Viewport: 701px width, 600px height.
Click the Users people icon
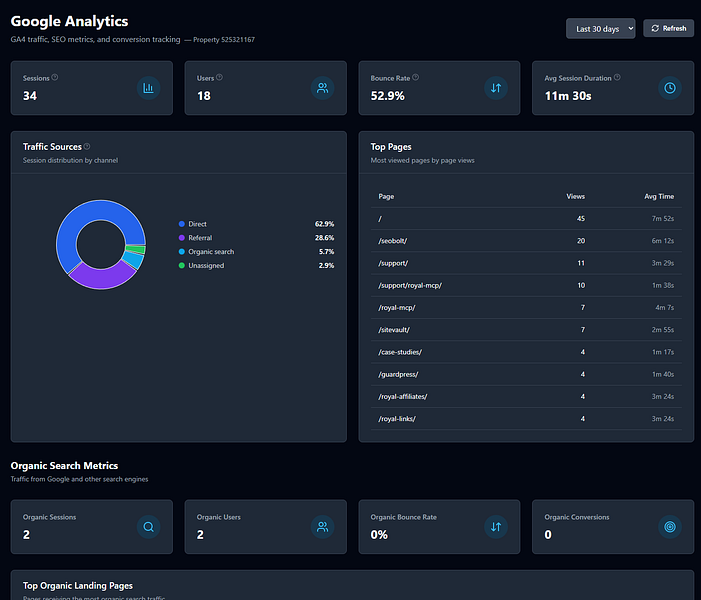[322, 88]
